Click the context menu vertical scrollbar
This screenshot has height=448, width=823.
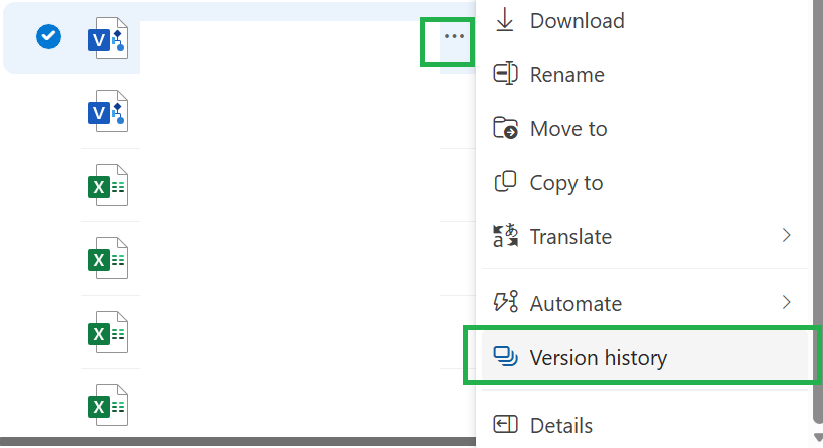(x=818, y=210)
